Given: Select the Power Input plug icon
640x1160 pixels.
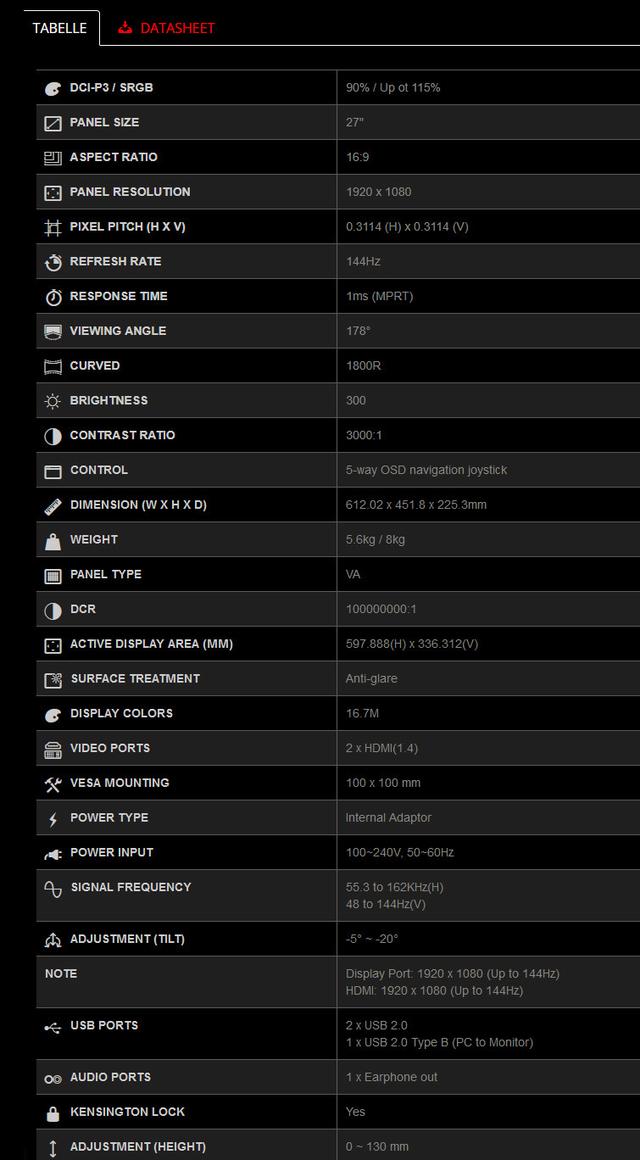Looking at the screenshot, I should pos(53,852).
